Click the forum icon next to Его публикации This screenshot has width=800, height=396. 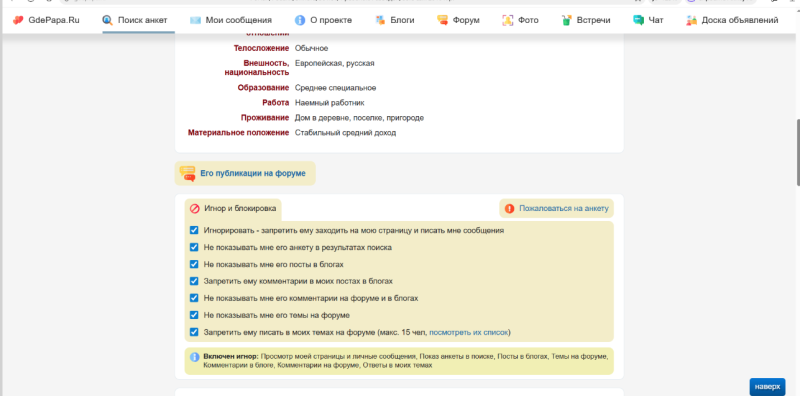[188, 174]
